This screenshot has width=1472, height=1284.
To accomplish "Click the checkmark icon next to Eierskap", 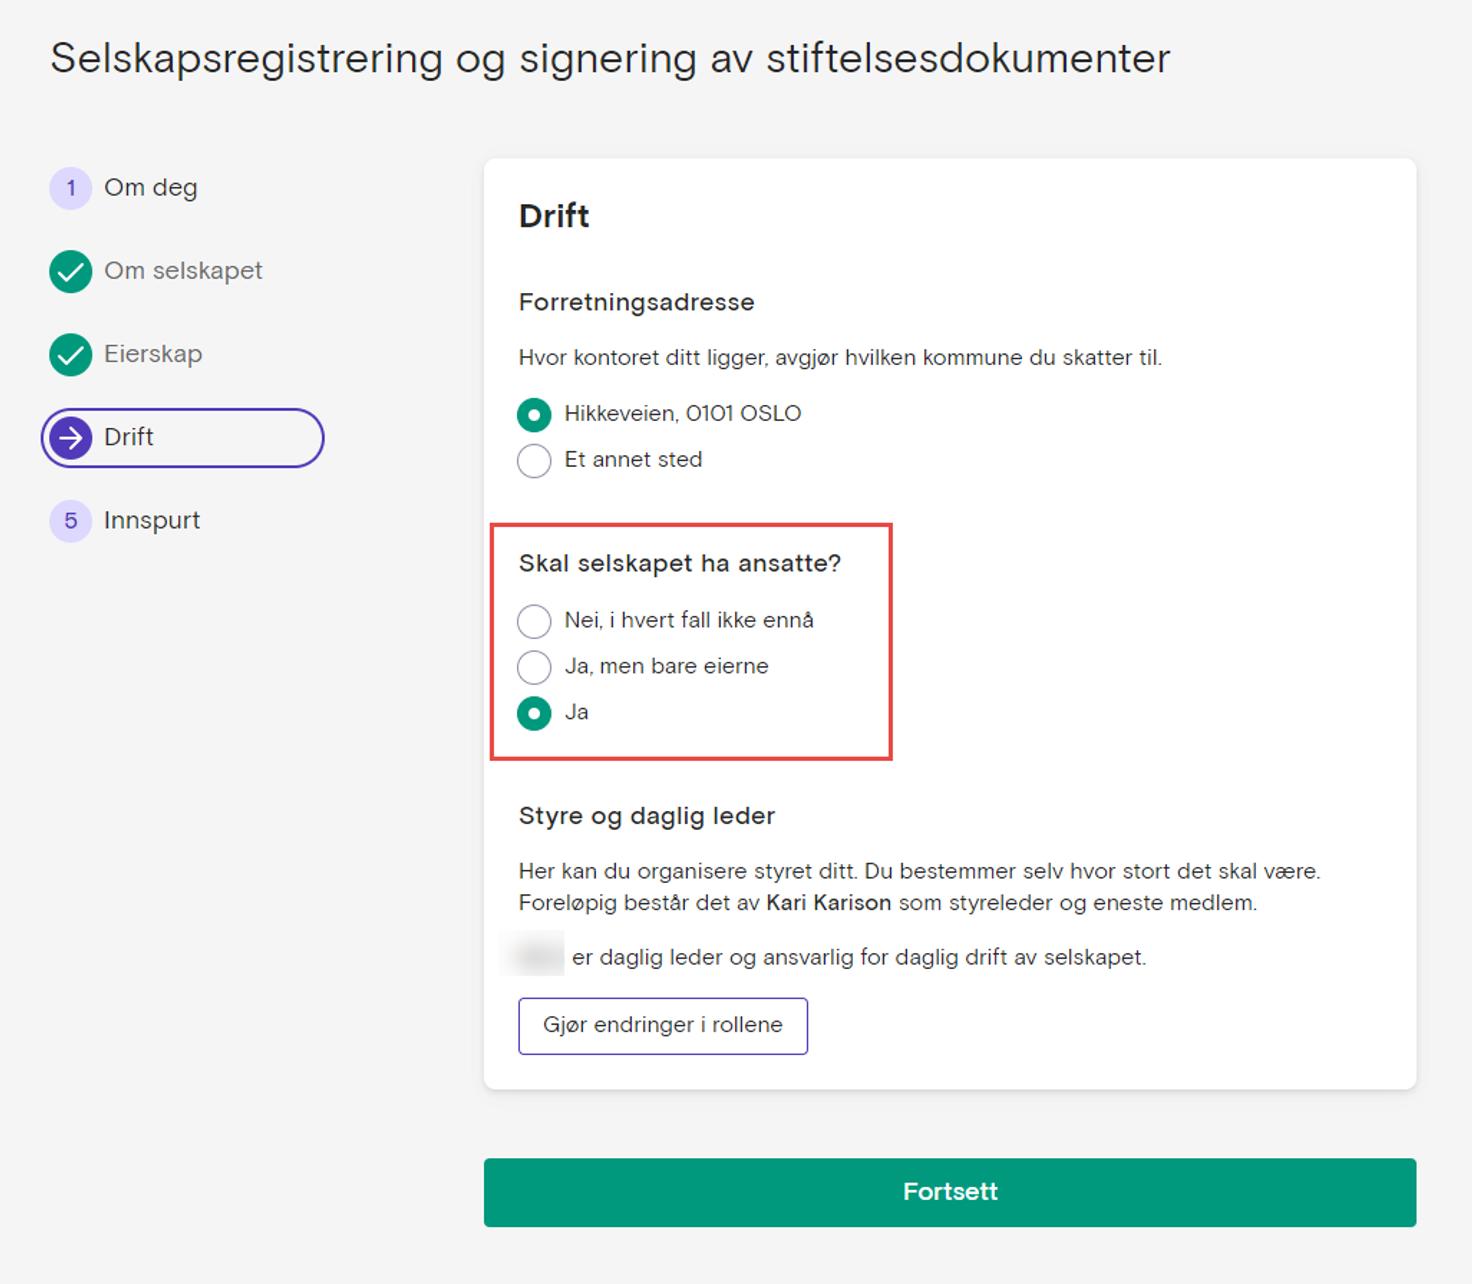I will pos(69,354).
